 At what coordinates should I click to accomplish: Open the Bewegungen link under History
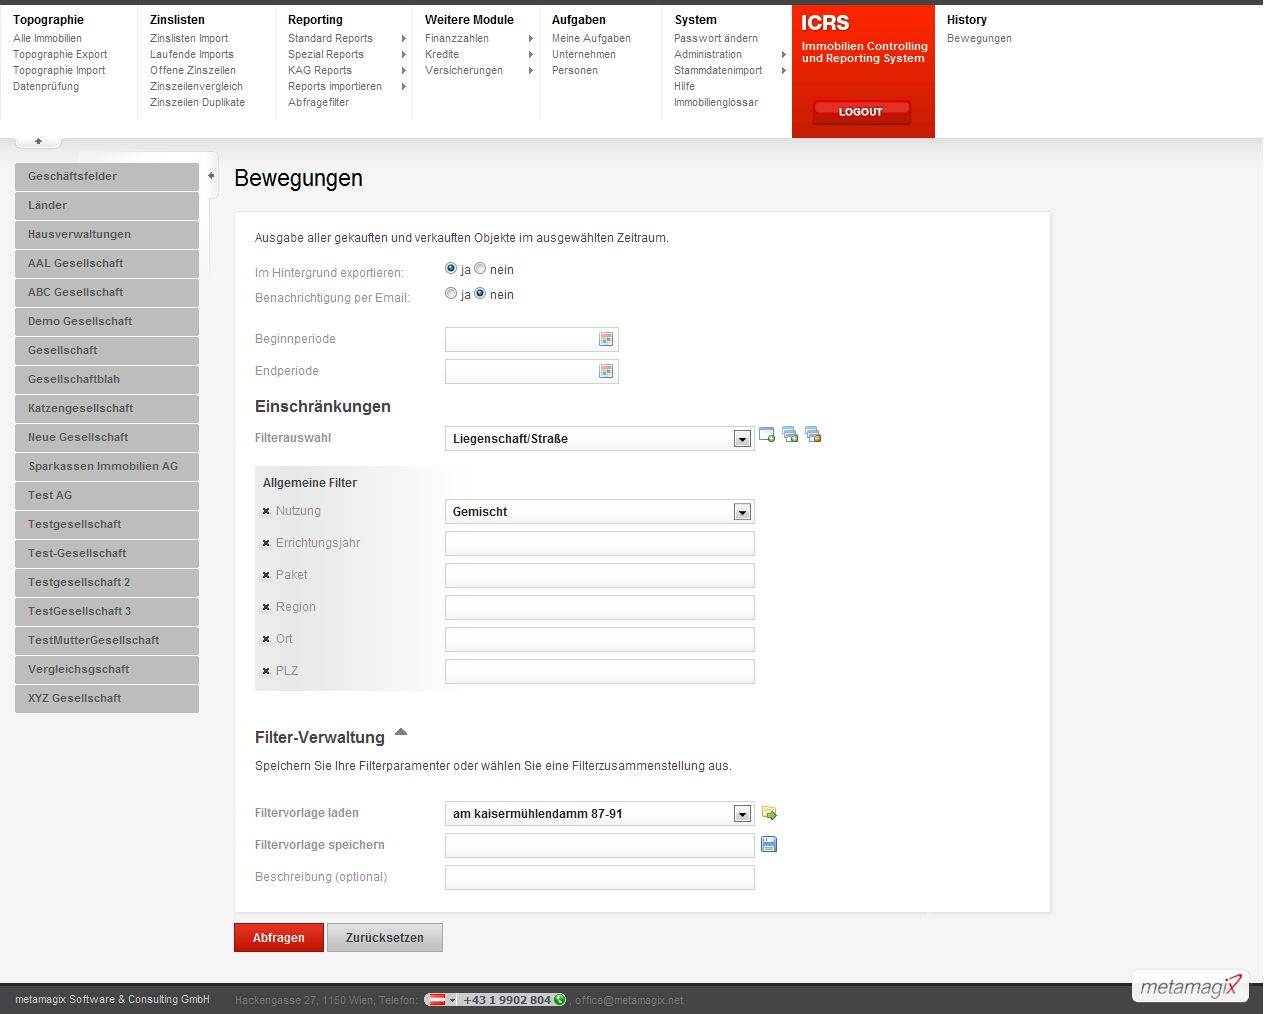(x=979, y=39)
